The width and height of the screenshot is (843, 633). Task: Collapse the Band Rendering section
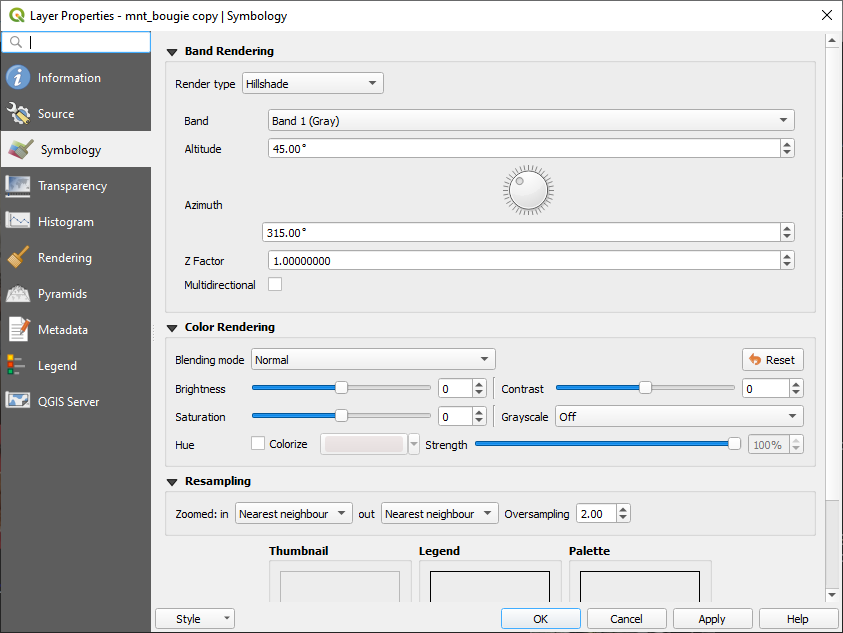[x=172, y=52]
